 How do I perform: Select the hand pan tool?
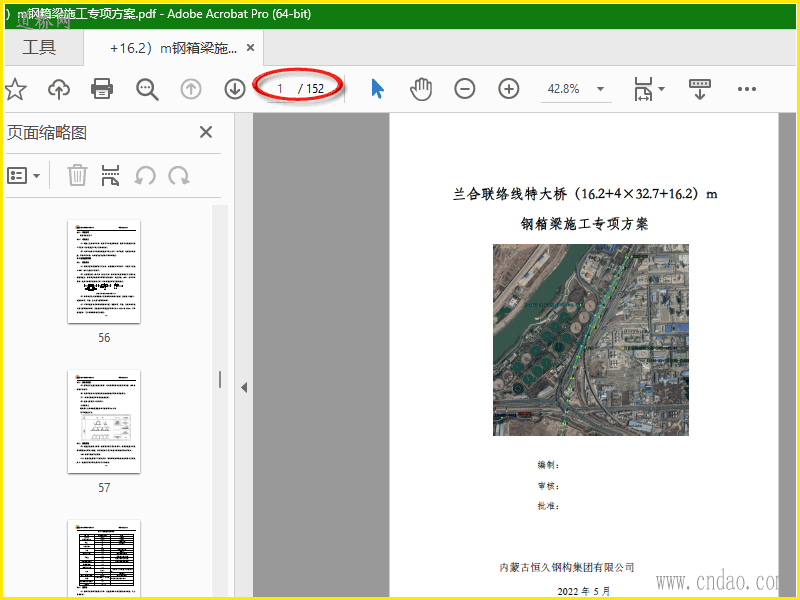click(x=421, y=89)
